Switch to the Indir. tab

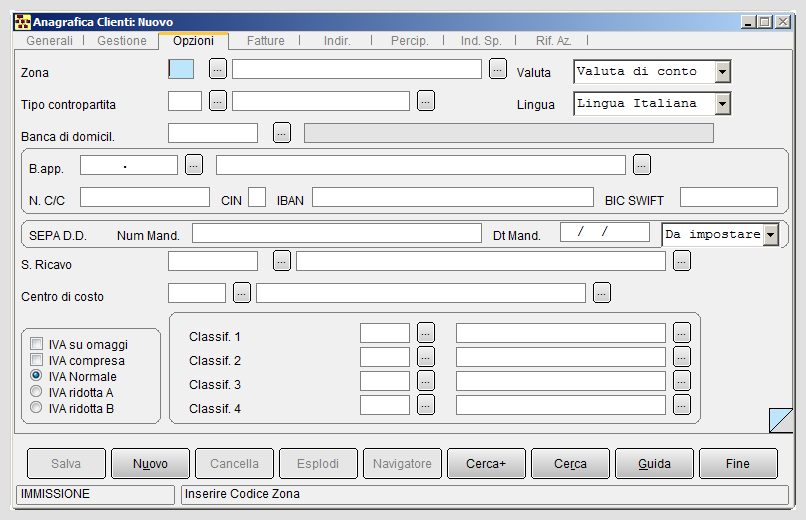337,41
